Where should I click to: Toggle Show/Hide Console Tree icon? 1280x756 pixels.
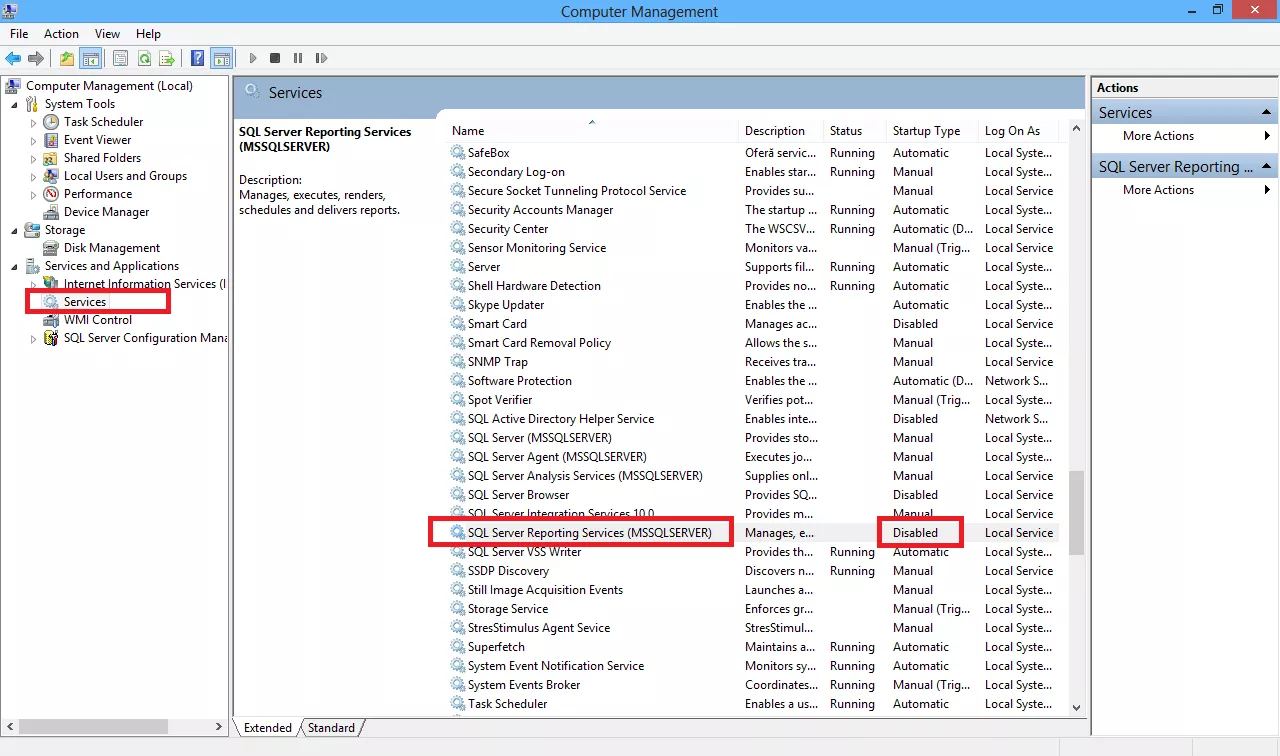[x=90, y=59]
